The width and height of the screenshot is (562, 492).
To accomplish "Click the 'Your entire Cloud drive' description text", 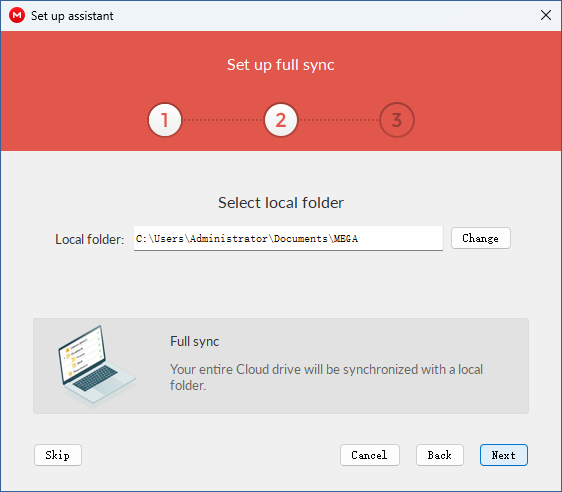I will (x=326, y=377).
